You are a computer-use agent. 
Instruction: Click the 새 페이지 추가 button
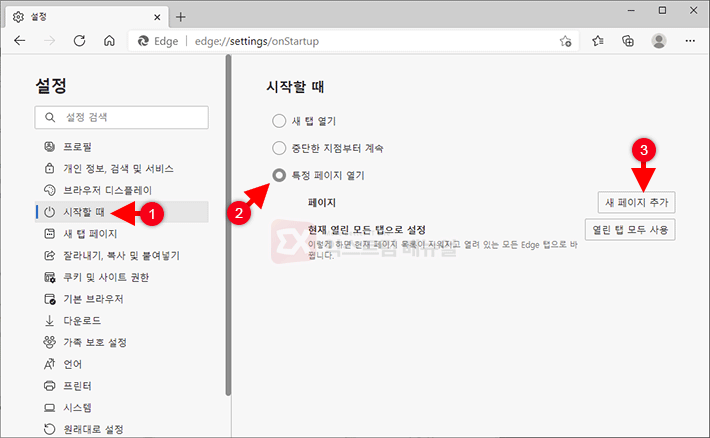click(637, 202)
